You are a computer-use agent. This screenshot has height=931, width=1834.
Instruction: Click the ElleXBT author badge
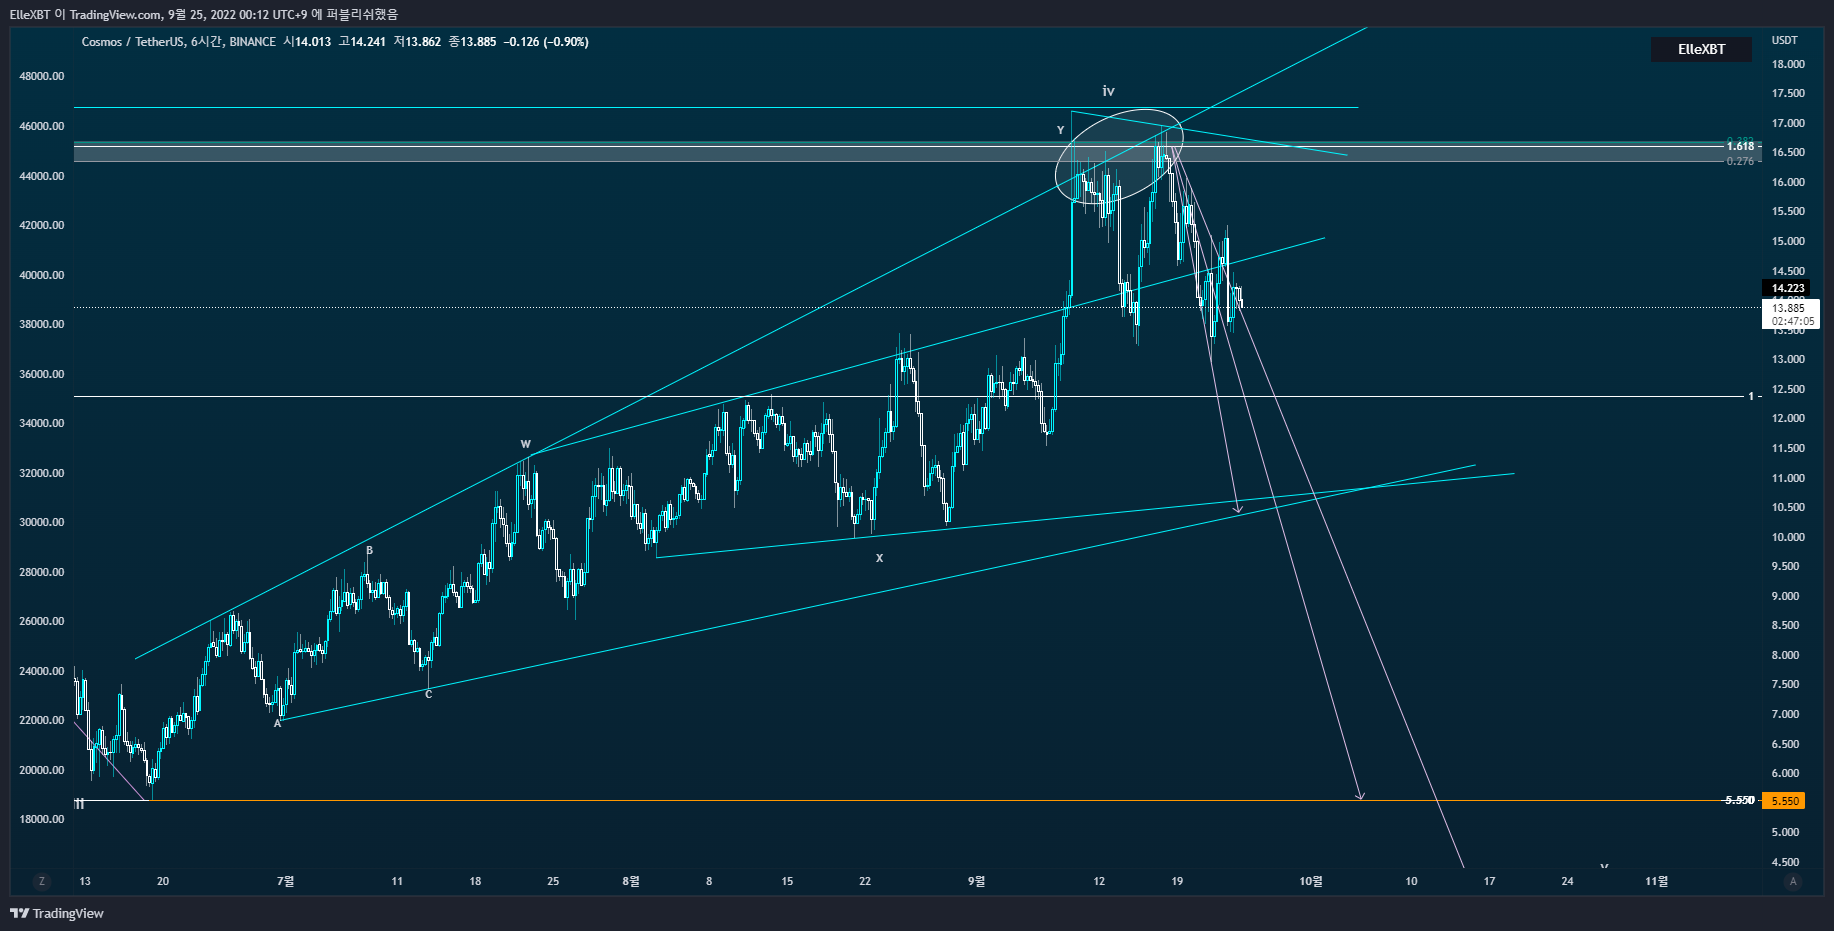[x=1701, y=49]
